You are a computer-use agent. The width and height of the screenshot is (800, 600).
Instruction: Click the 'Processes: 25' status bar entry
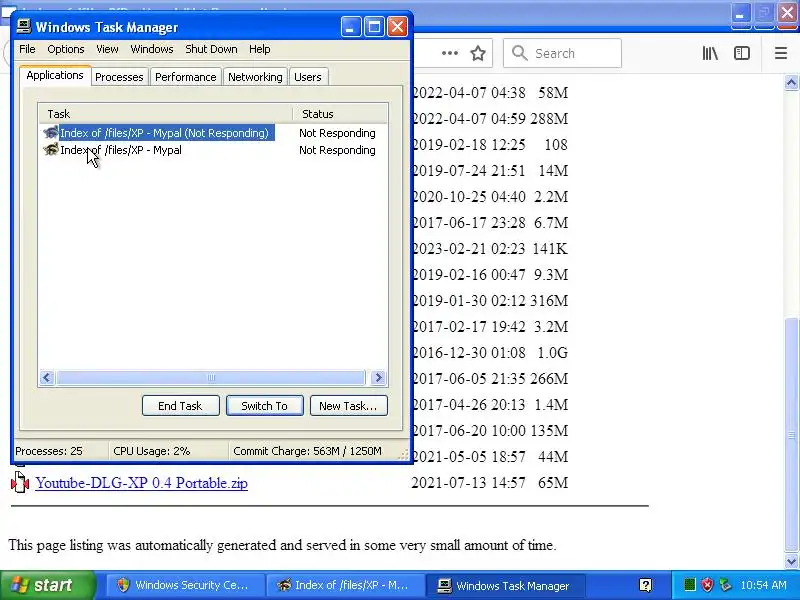coord(48,451)
